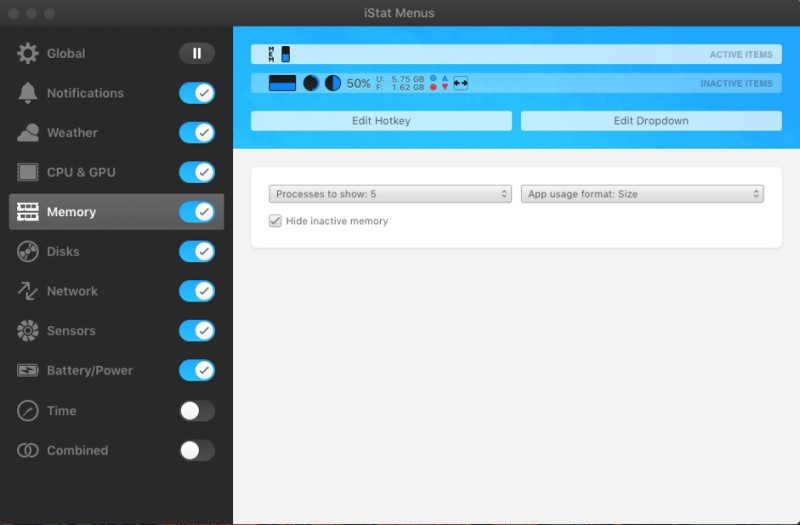Select the double-arrow spacer item

coord(460,83)
